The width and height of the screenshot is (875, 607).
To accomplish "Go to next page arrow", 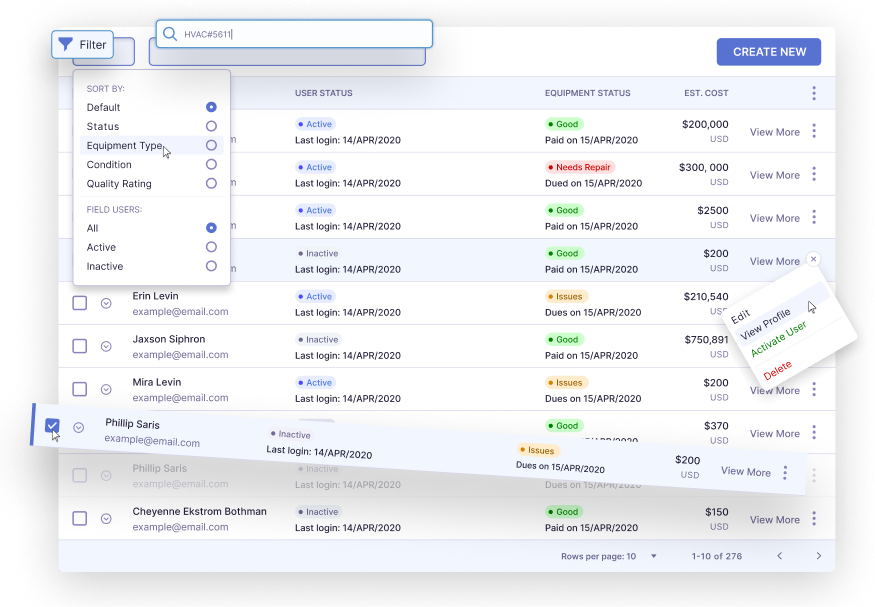I will click(x=818, y=556).
